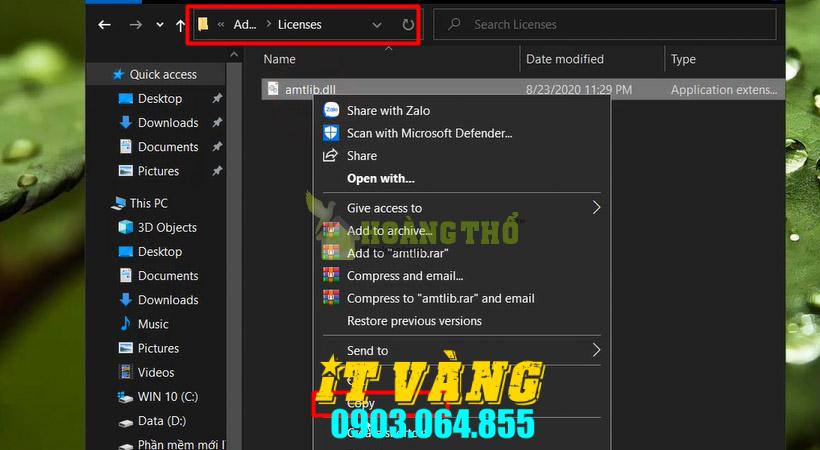Click pin icon beside Quick access Pictures
The image size is (820, 450).
(x=217, y=171)
